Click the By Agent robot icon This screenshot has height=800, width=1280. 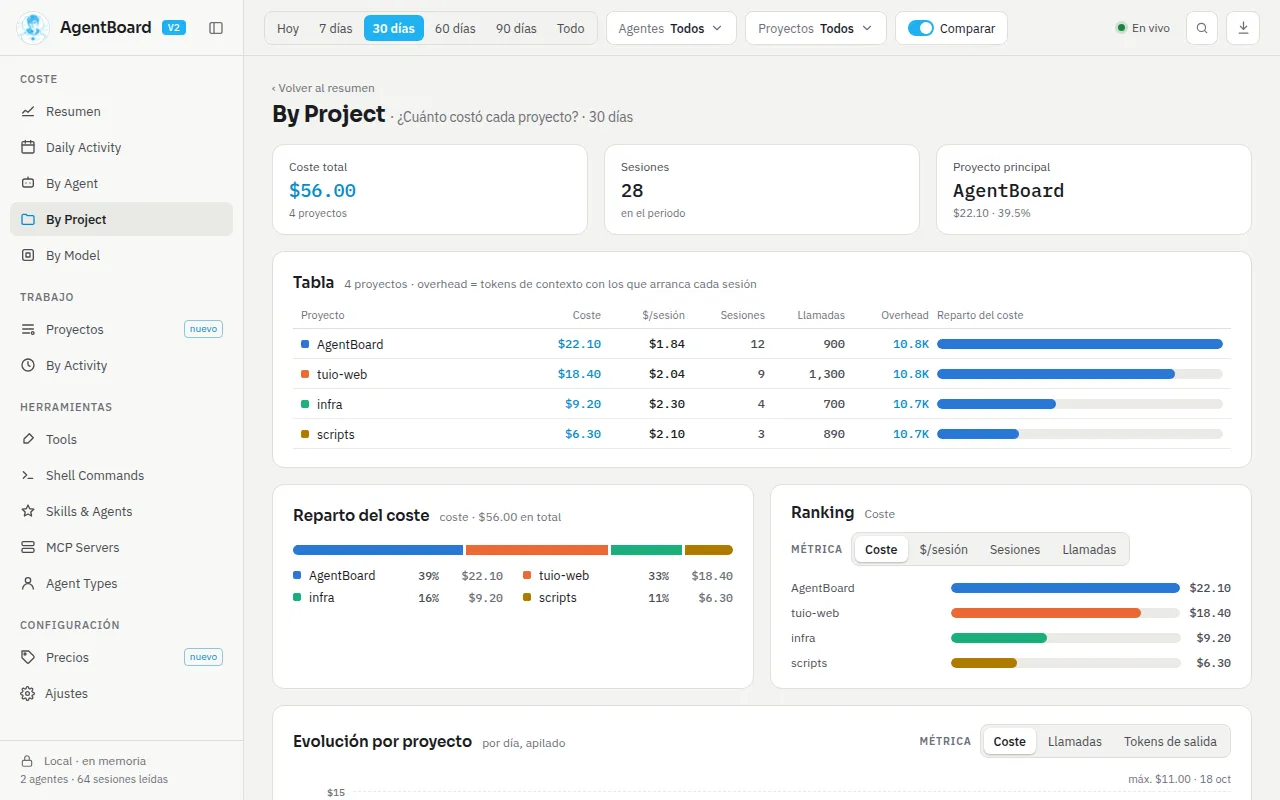(x=28, y=184)
